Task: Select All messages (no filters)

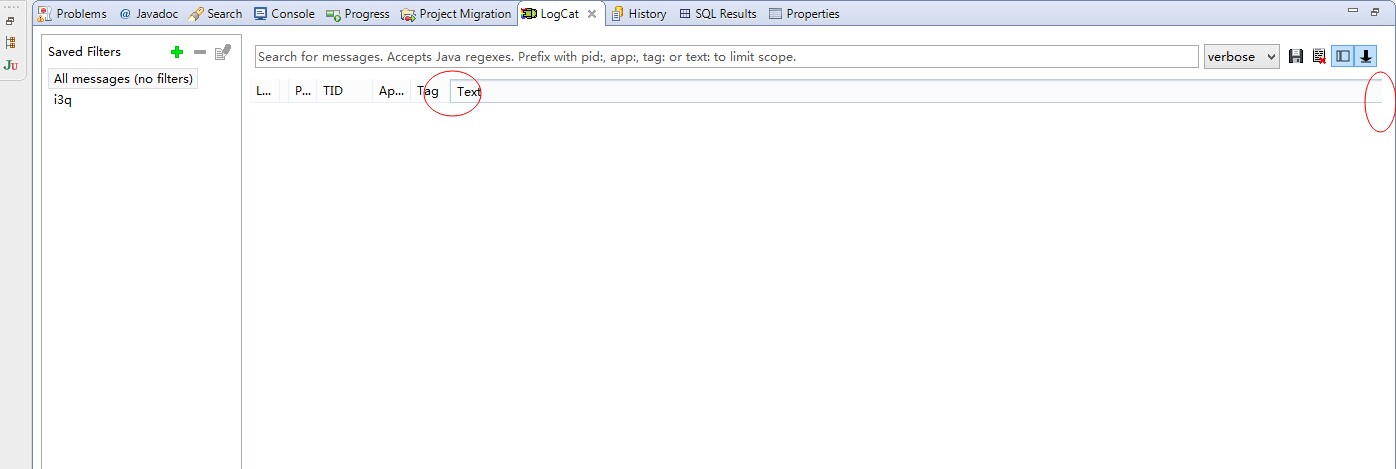Action: 123,79
